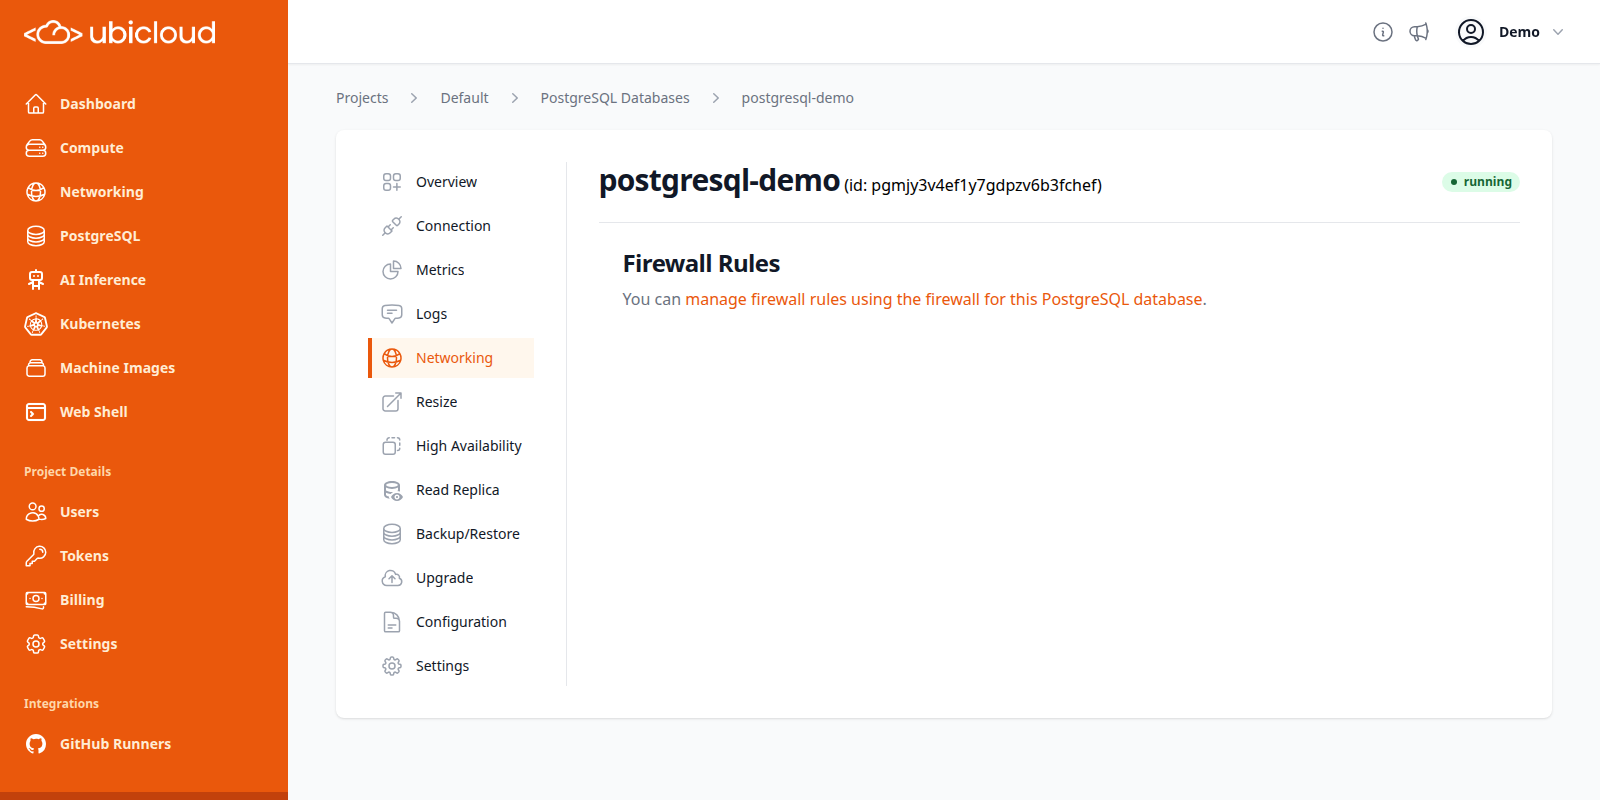Click the AI Inference chip icon
Viewport: 1600px width, 800px height.
pyautogui.click(x=36, y=280)
